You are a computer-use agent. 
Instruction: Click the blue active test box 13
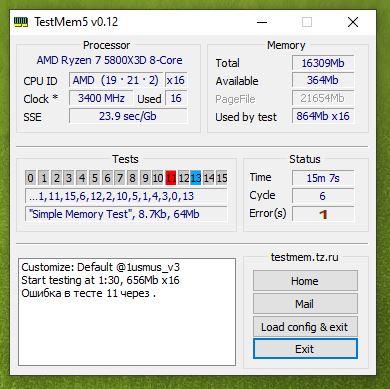196,178
